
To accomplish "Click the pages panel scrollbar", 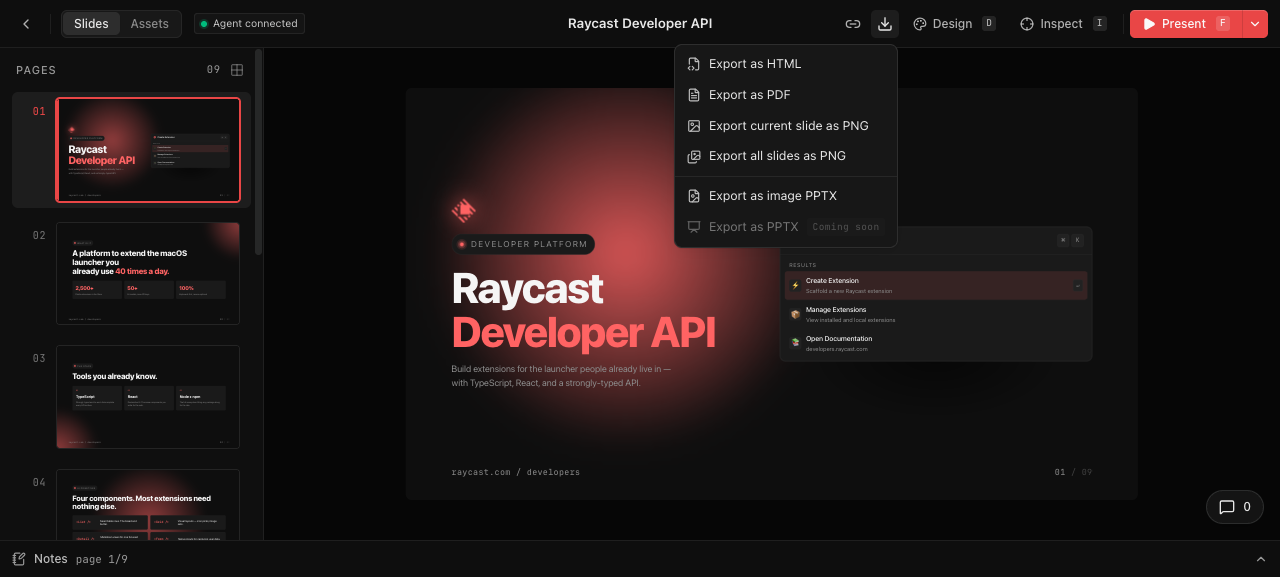I will point(258,150).
